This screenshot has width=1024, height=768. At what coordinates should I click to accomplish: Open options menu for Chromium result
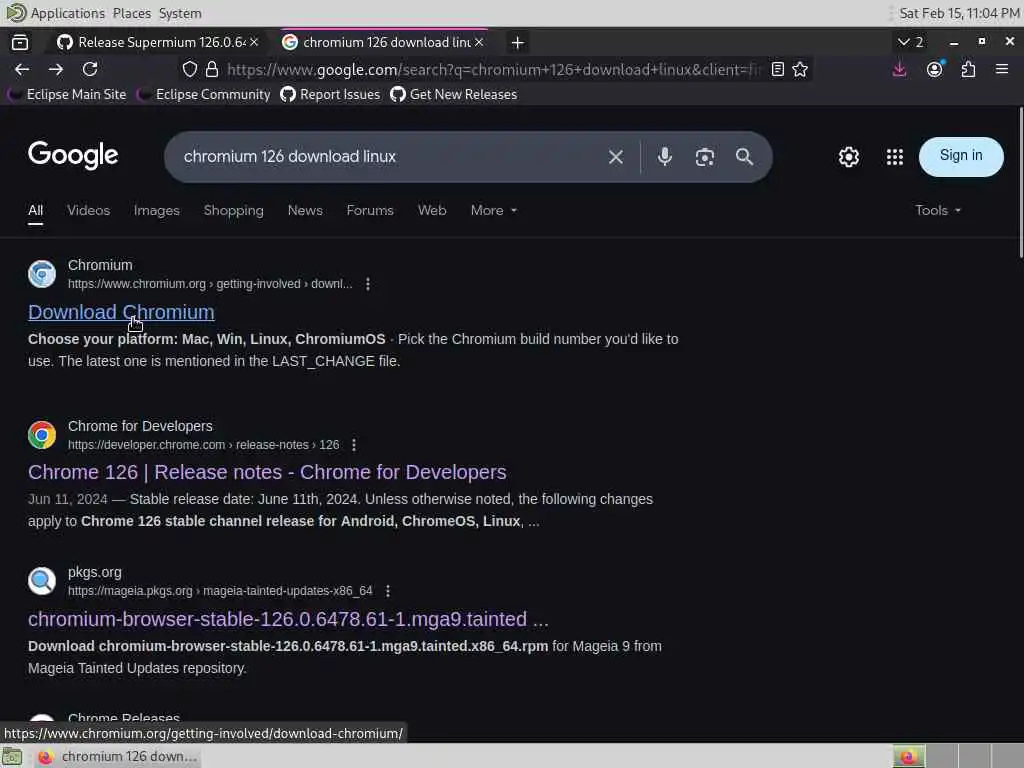[368, 284]
